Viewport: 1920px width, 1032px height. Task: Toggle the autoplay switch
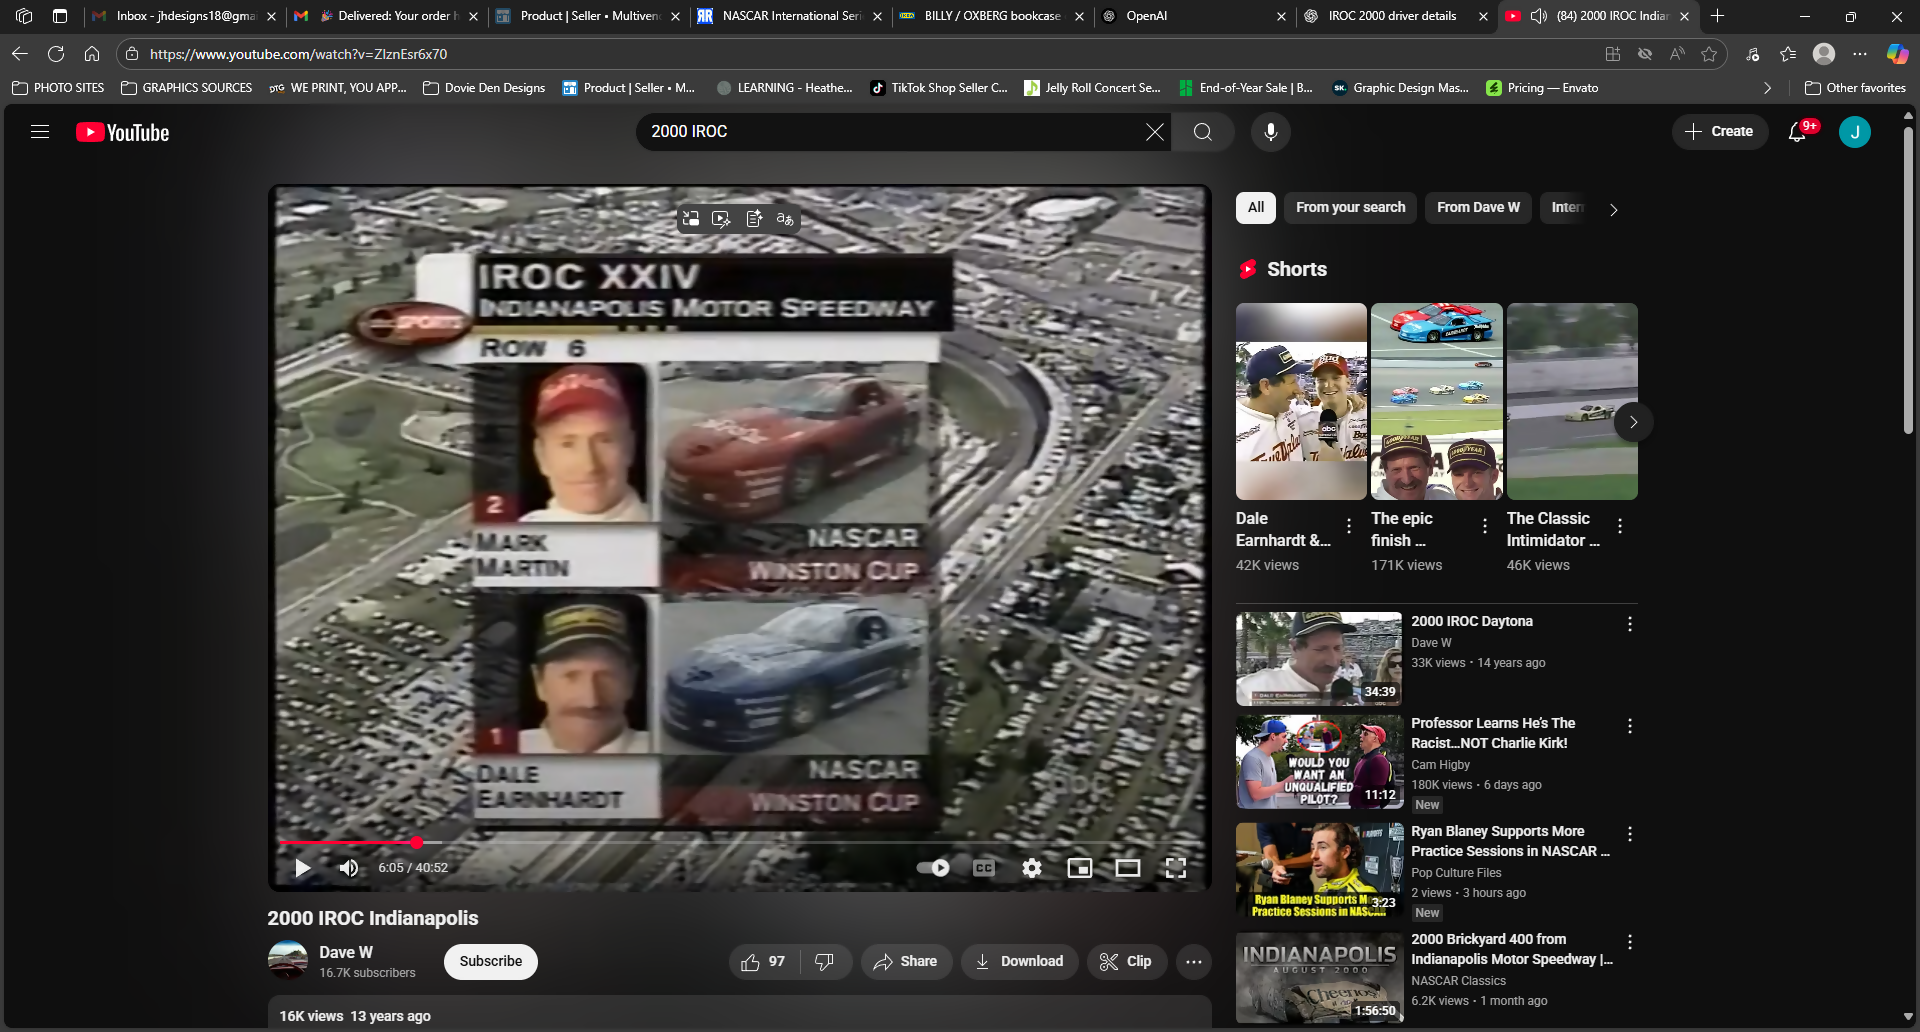[934, 868]
